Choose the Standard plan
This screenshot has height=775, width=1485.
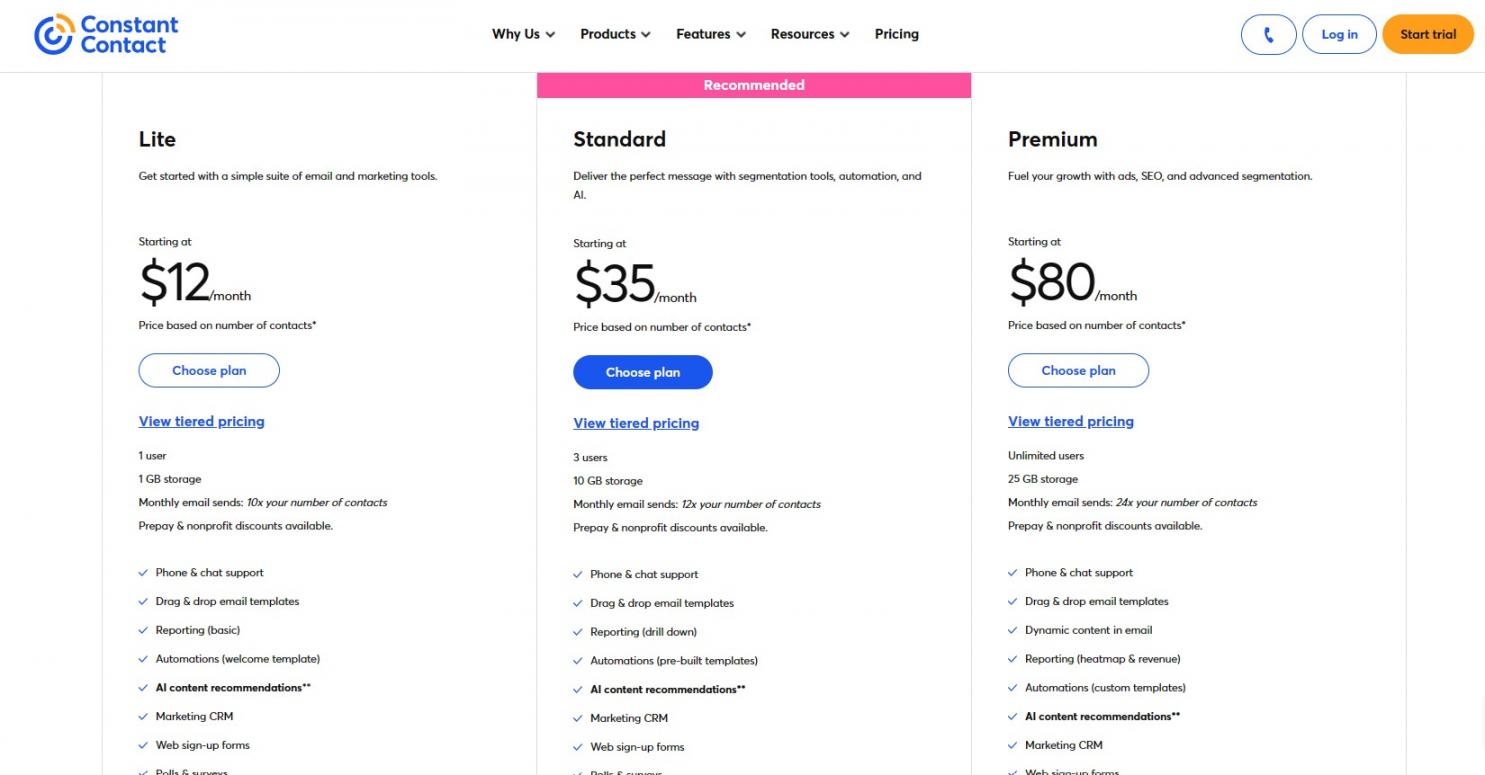point(643,373)
